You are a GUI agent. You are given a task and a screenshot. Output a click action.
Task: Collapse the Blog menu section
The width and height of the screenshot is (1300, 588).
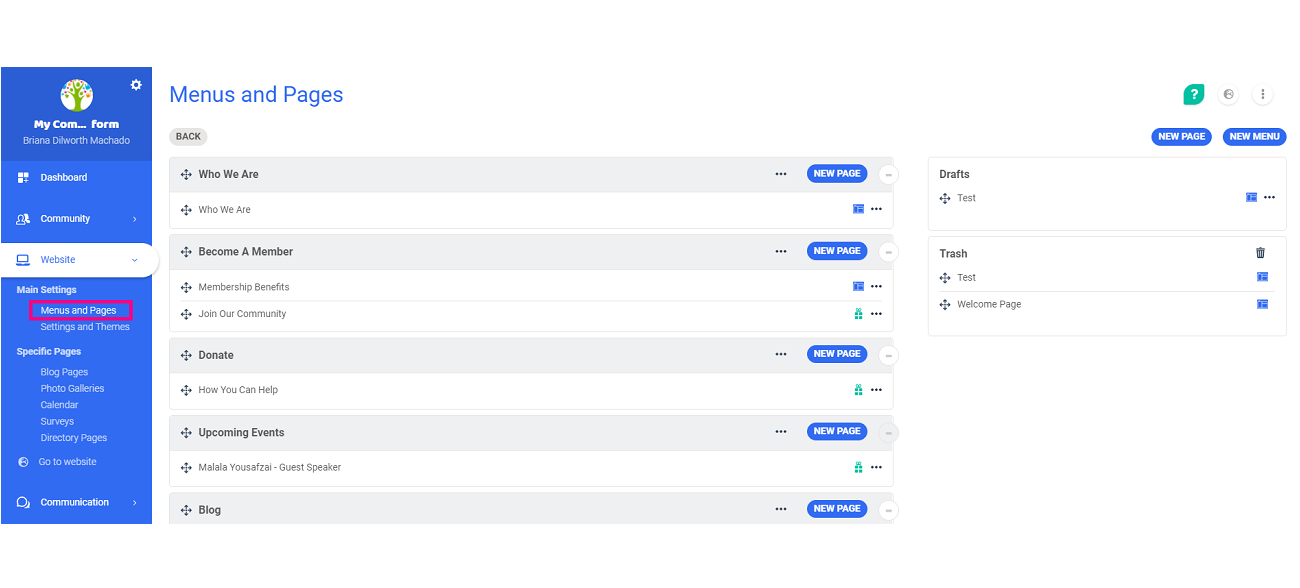click(888, 509)
